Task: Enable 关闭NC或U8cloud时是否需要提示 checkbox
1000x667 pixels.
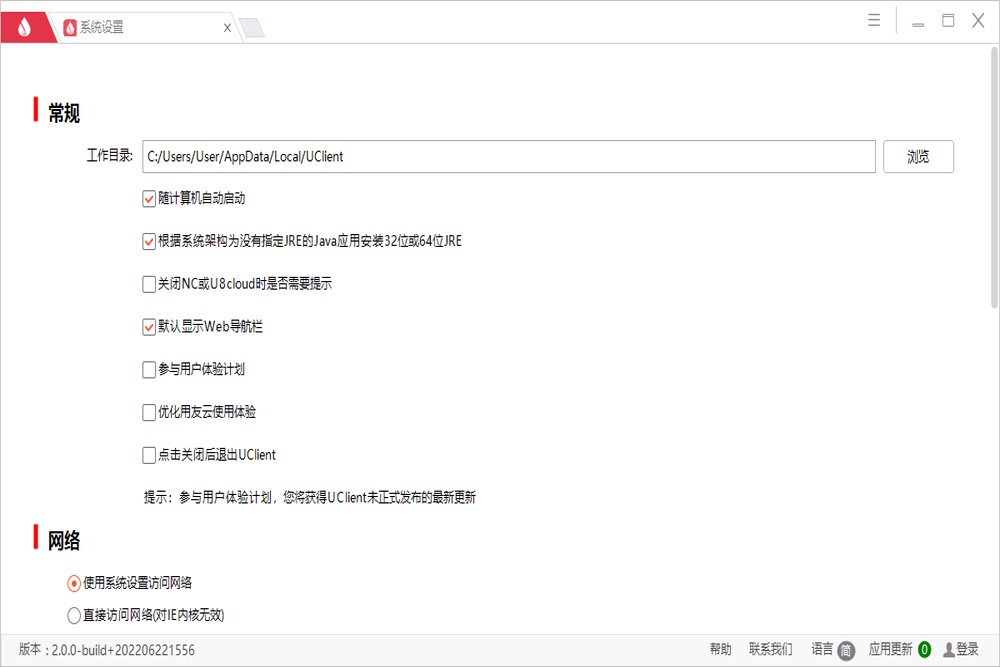Action: point(149,284)
